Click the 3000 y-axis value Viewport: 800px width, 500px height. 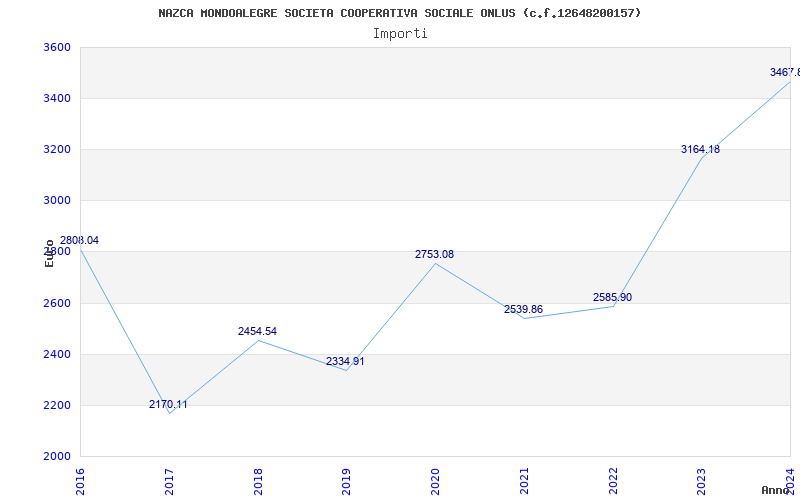click(x=56, y=201)
